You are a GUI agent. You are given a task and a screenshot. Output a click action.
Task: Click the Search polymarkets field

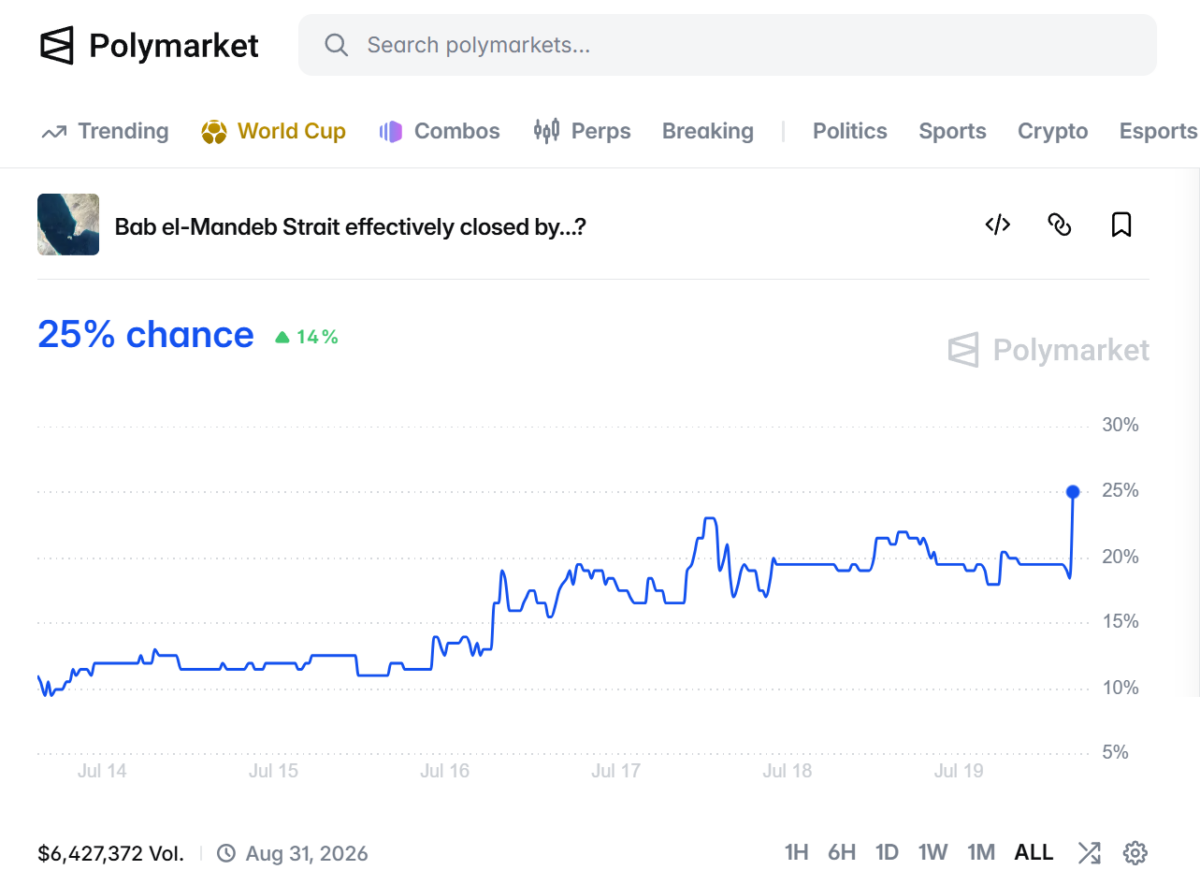point(727,45)
